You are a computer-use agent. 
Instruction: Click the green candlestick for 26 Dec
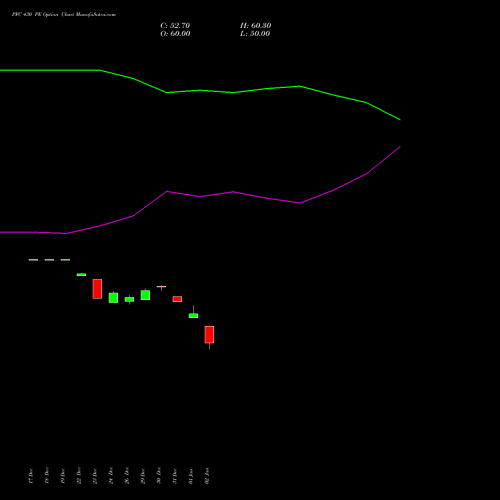tap(129, 299)
